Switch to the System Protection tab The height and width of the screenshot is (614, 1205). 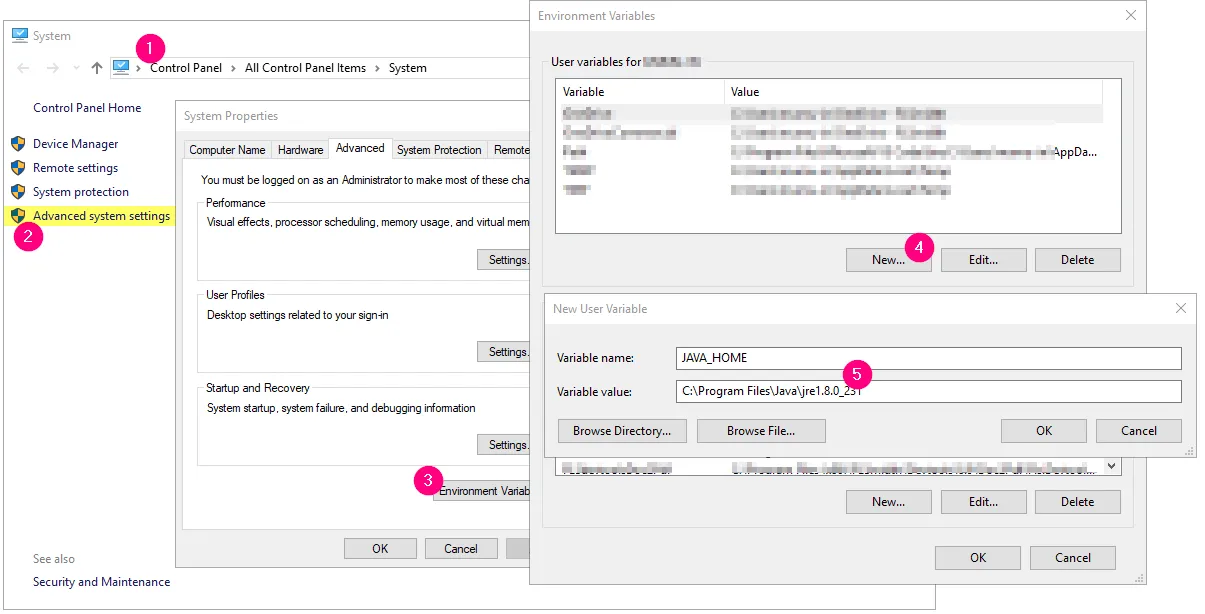[x=439, y=150]
